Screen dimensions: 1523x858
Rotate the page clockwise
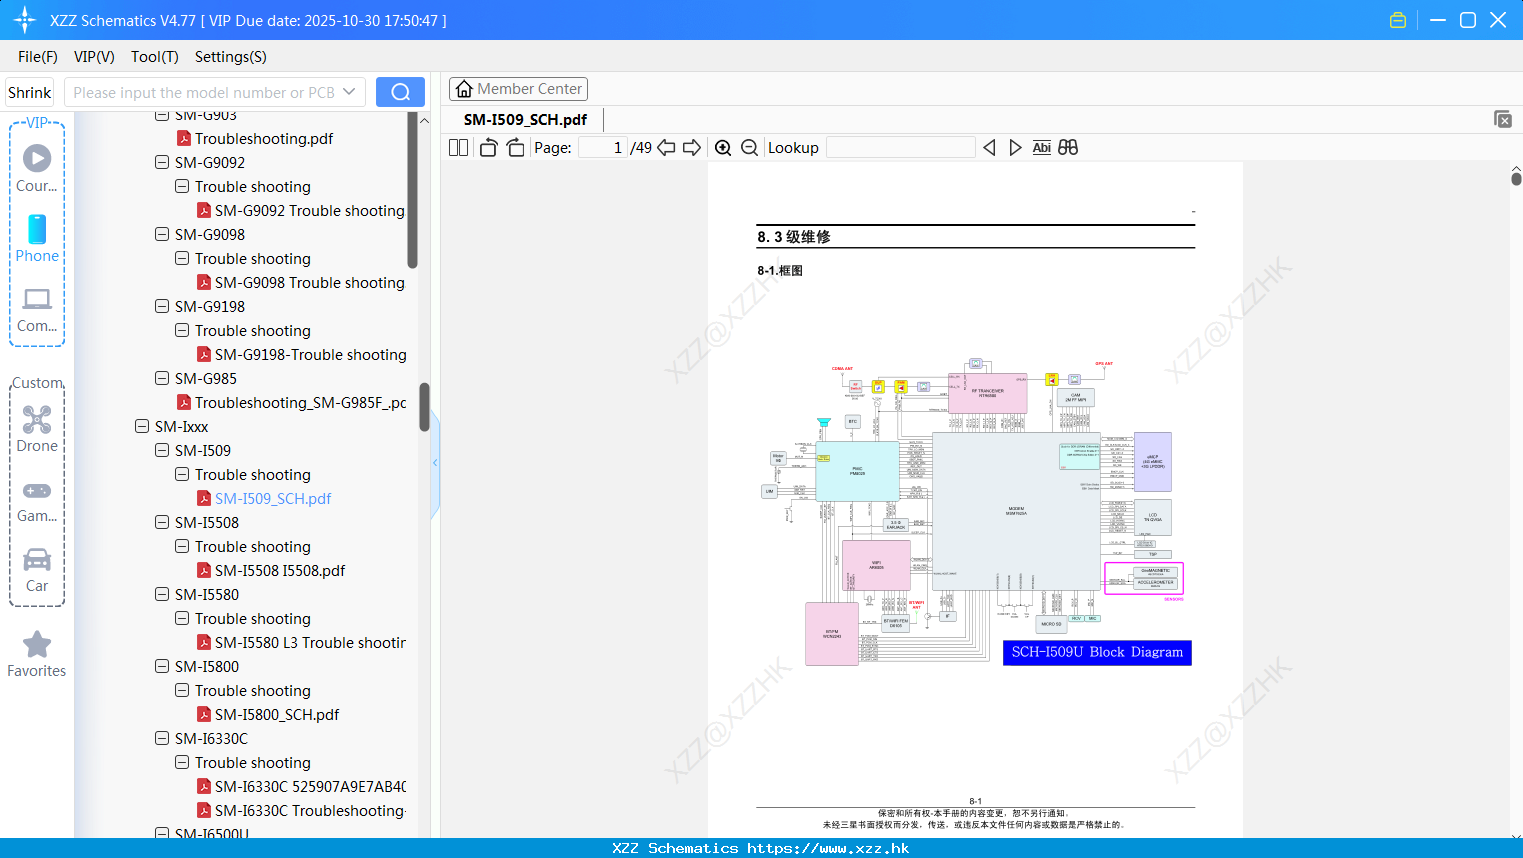point(515,147)
